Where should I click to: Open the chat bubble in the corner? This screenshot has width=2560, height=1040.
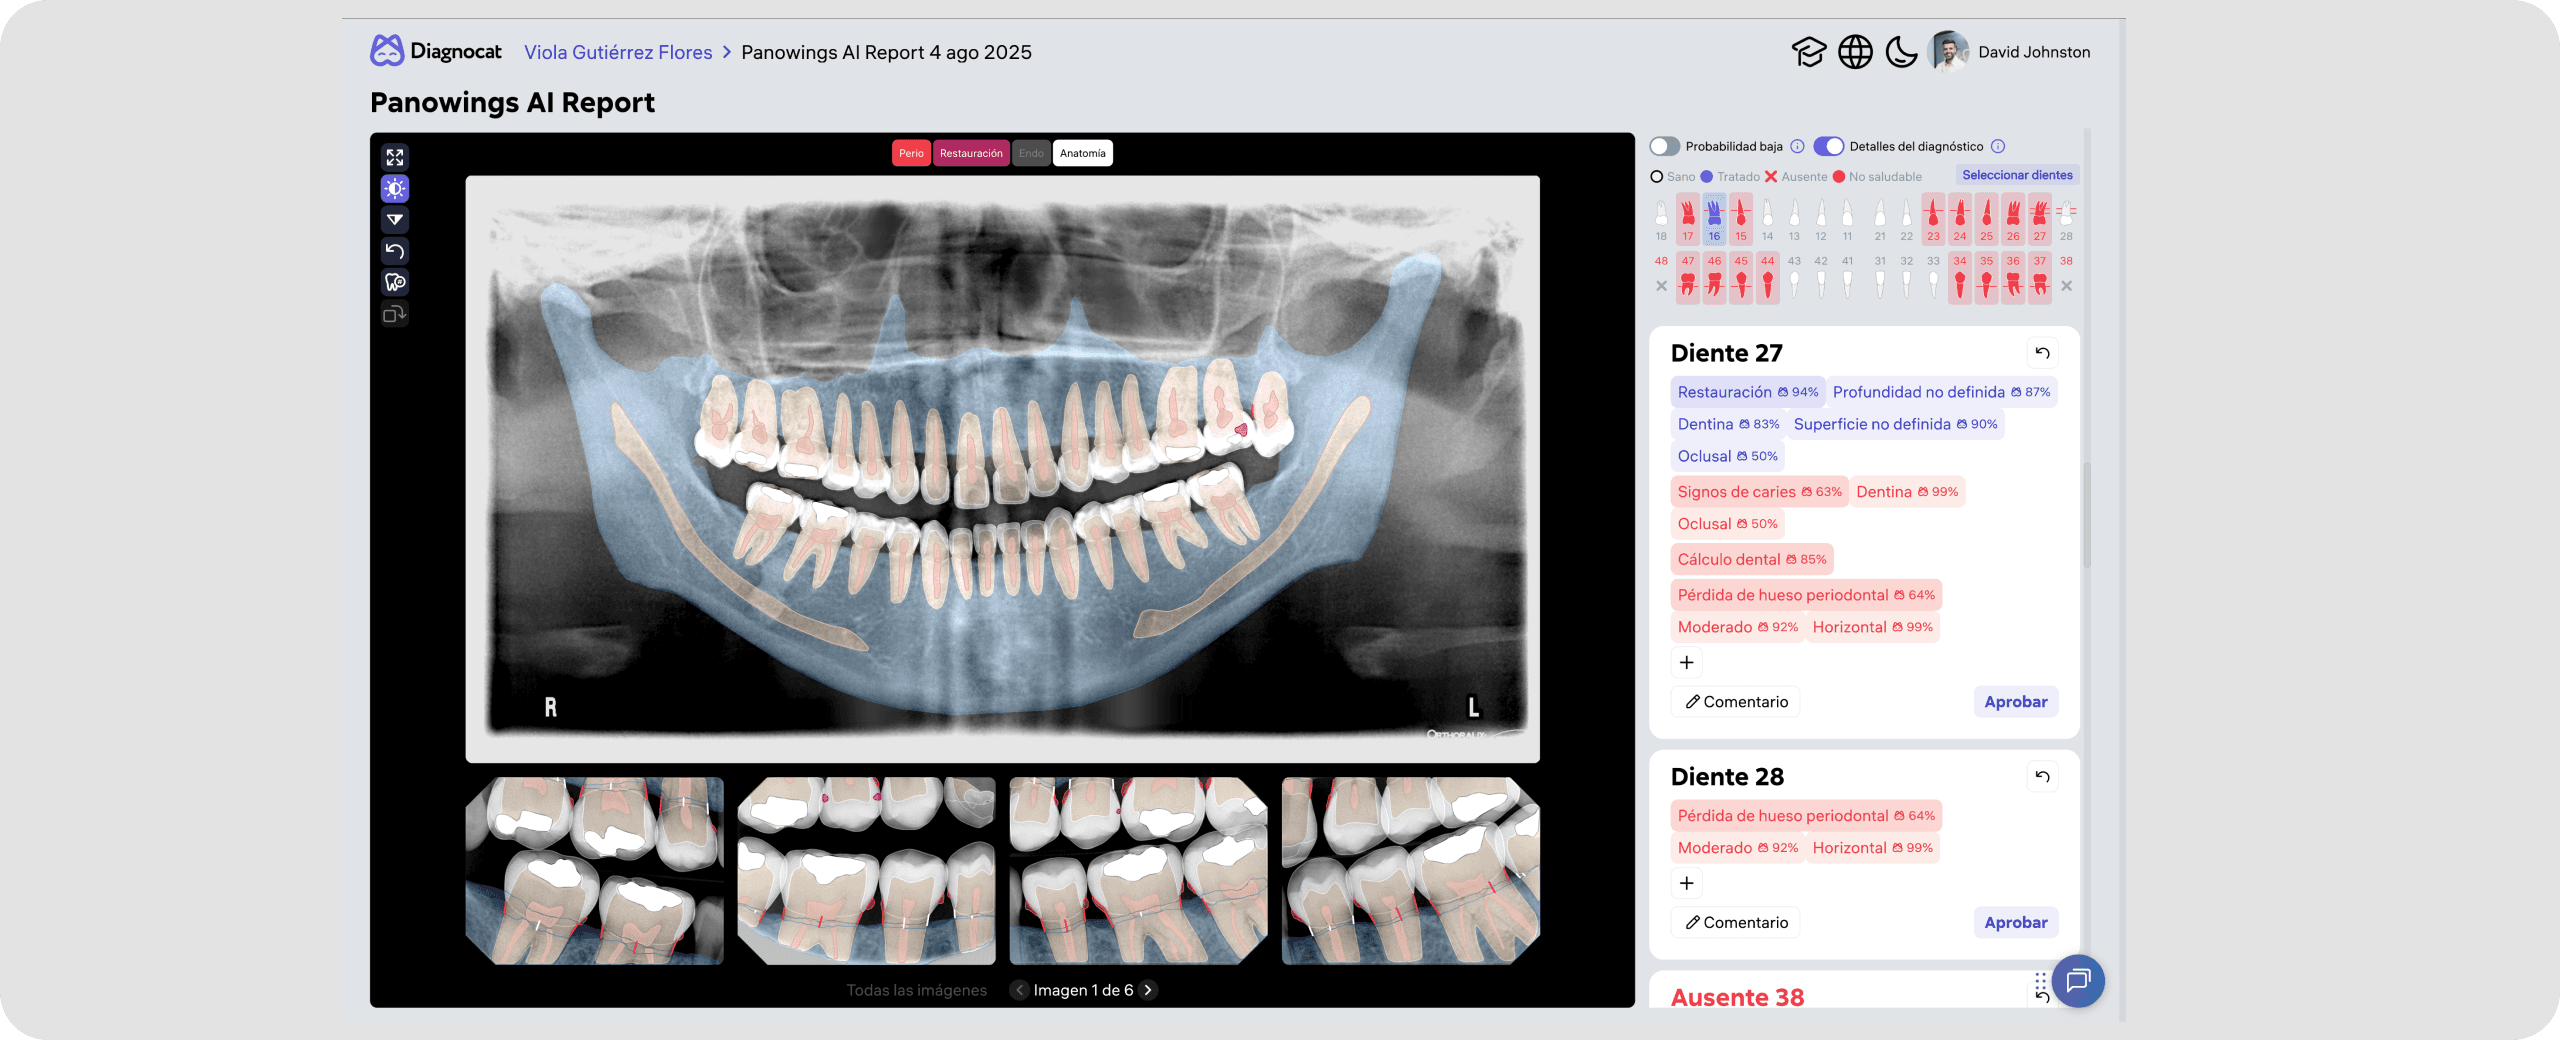pos(2079,981)
